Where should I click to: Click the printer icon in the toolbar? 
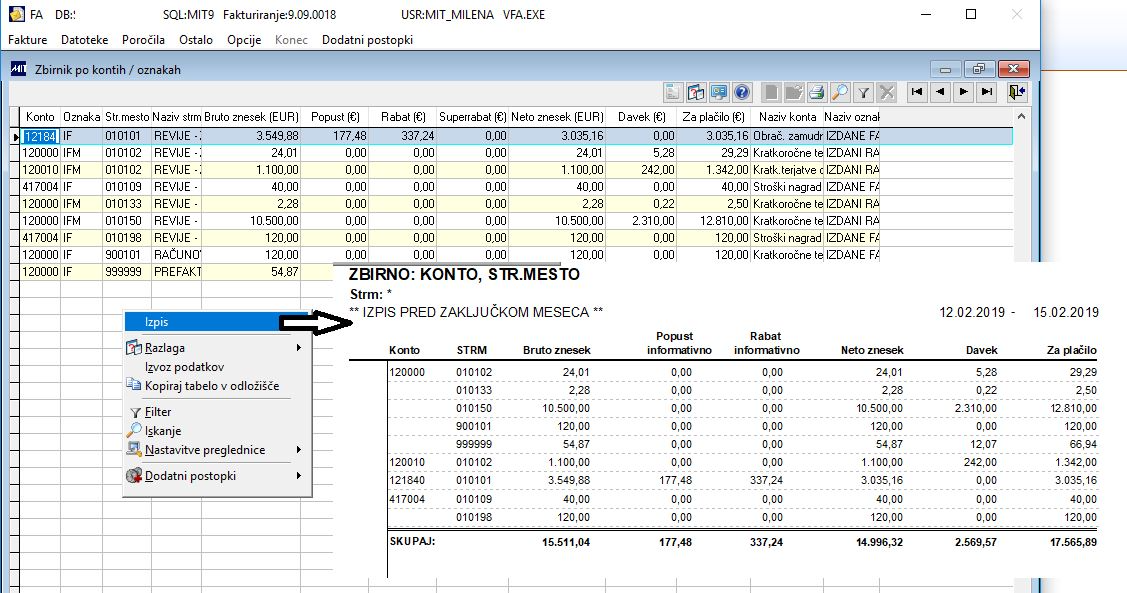tap(817, 93)
